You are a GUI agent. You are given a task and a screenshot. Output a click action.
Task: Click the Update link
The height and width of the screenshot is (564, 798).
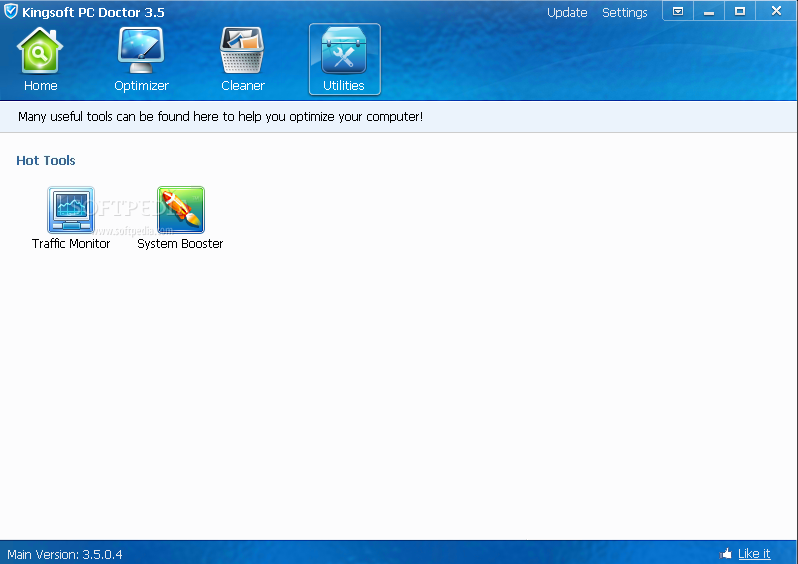point(567,13)
